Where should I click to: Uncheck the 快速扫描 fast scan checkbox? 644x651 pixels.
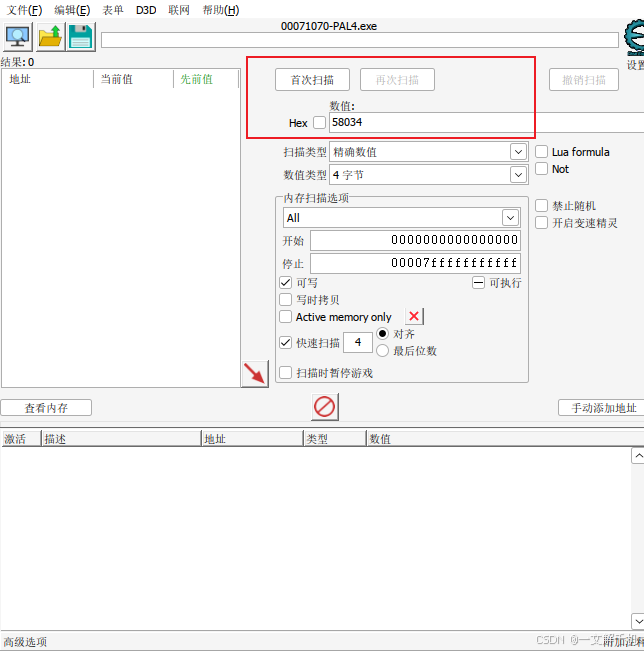286,343
